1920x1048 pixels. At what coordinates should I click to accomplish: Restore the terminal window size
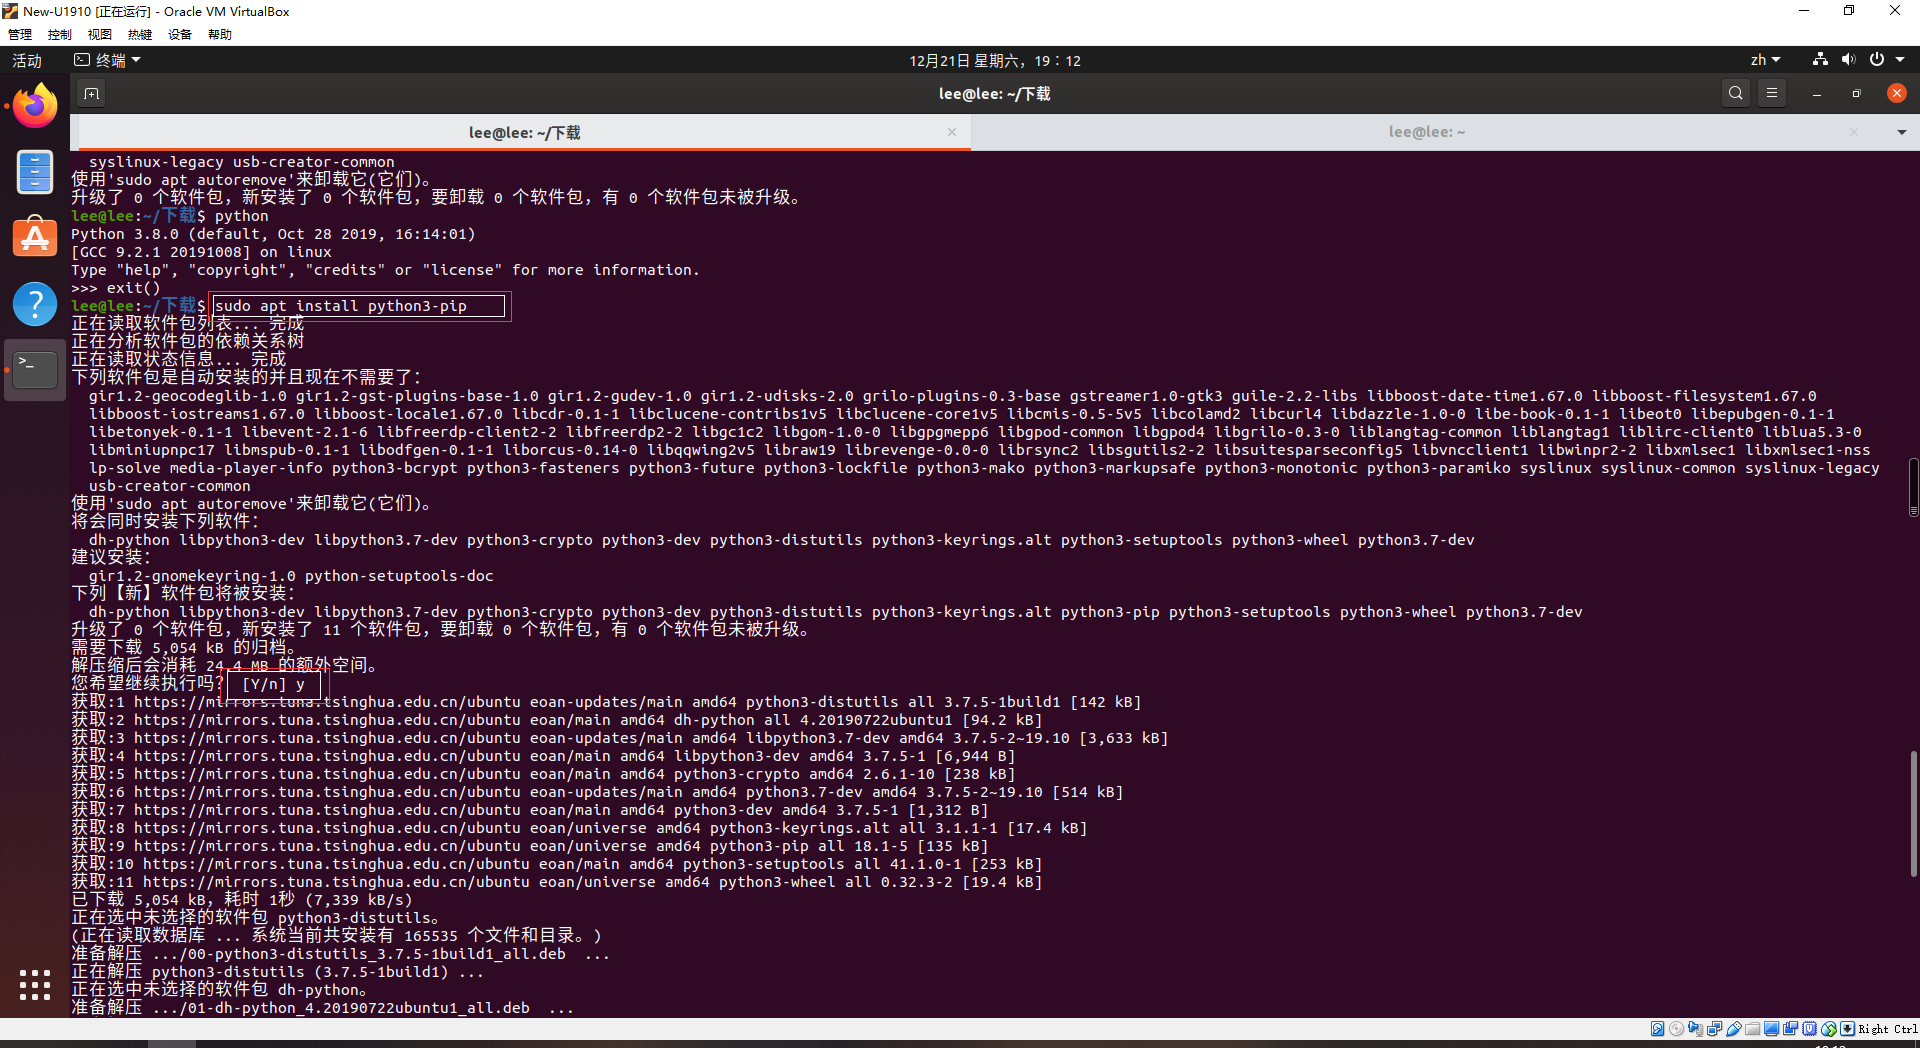1856,93
